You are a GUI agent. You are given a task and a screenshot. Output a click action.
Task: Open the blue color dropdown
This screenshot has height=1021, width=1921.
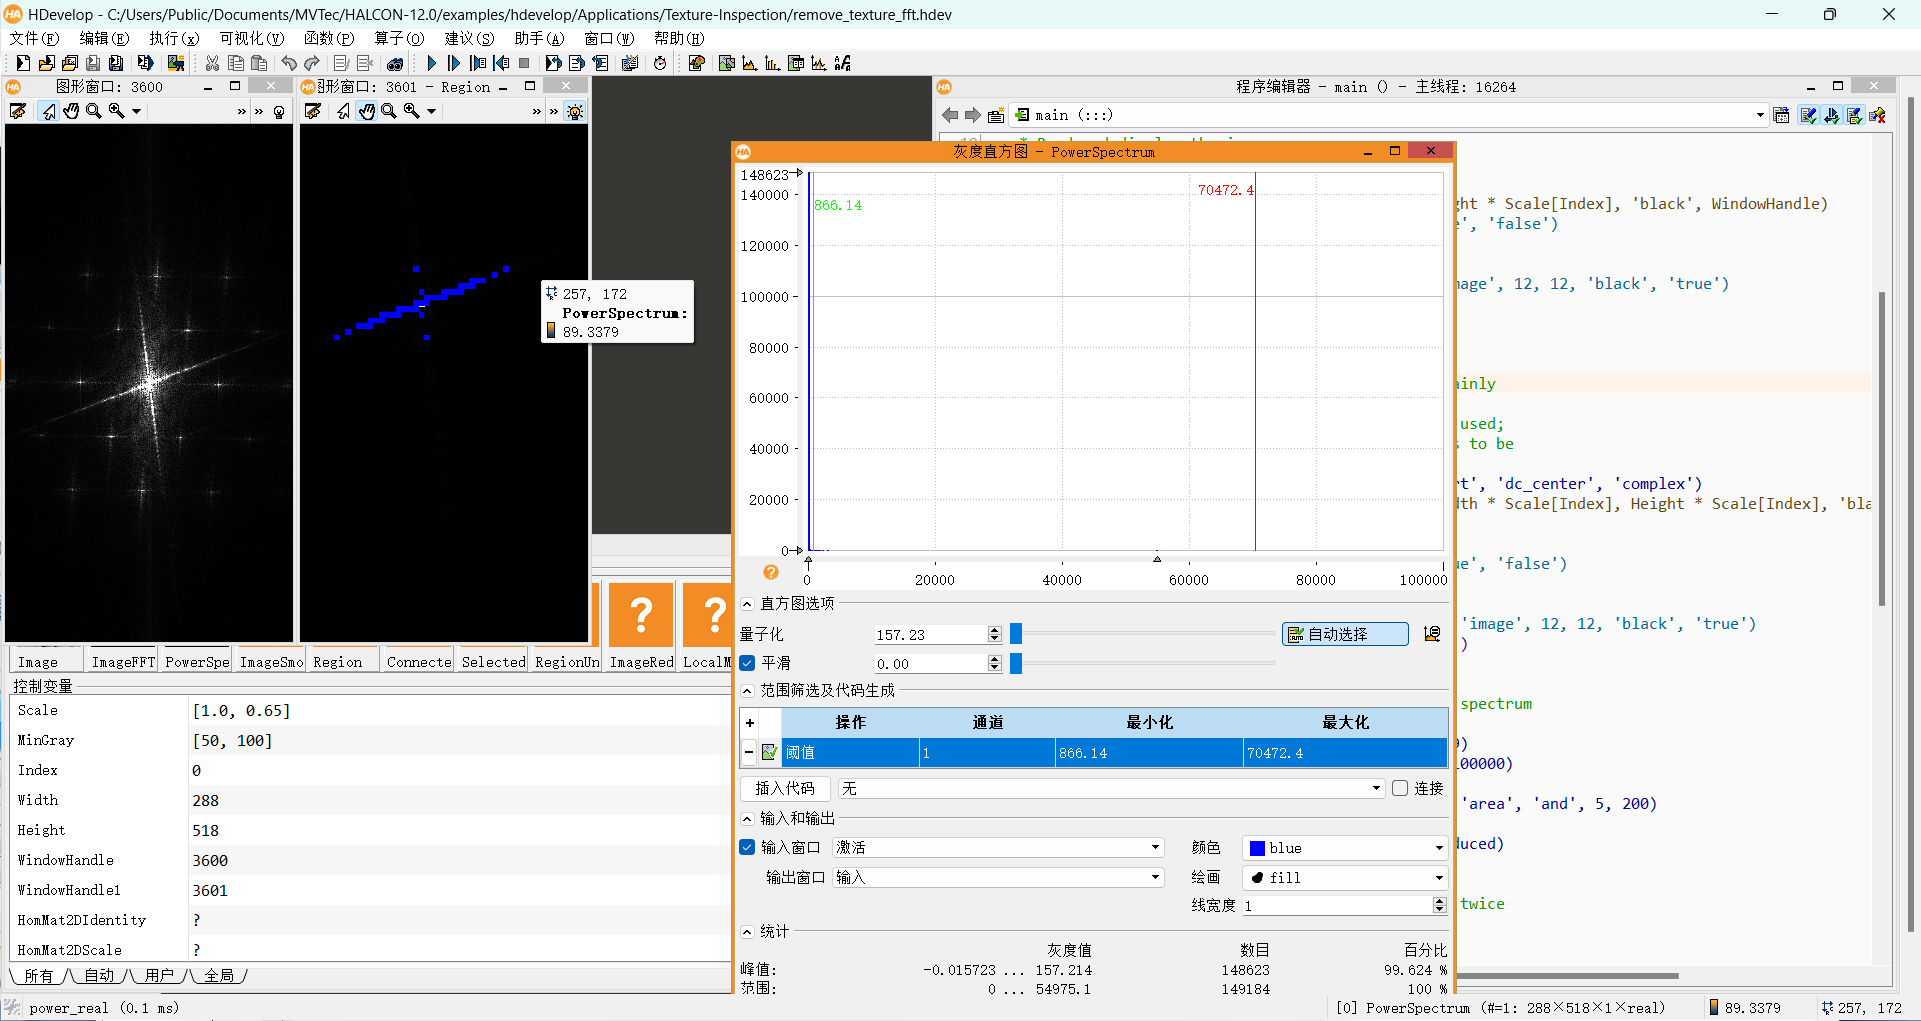1344,848
